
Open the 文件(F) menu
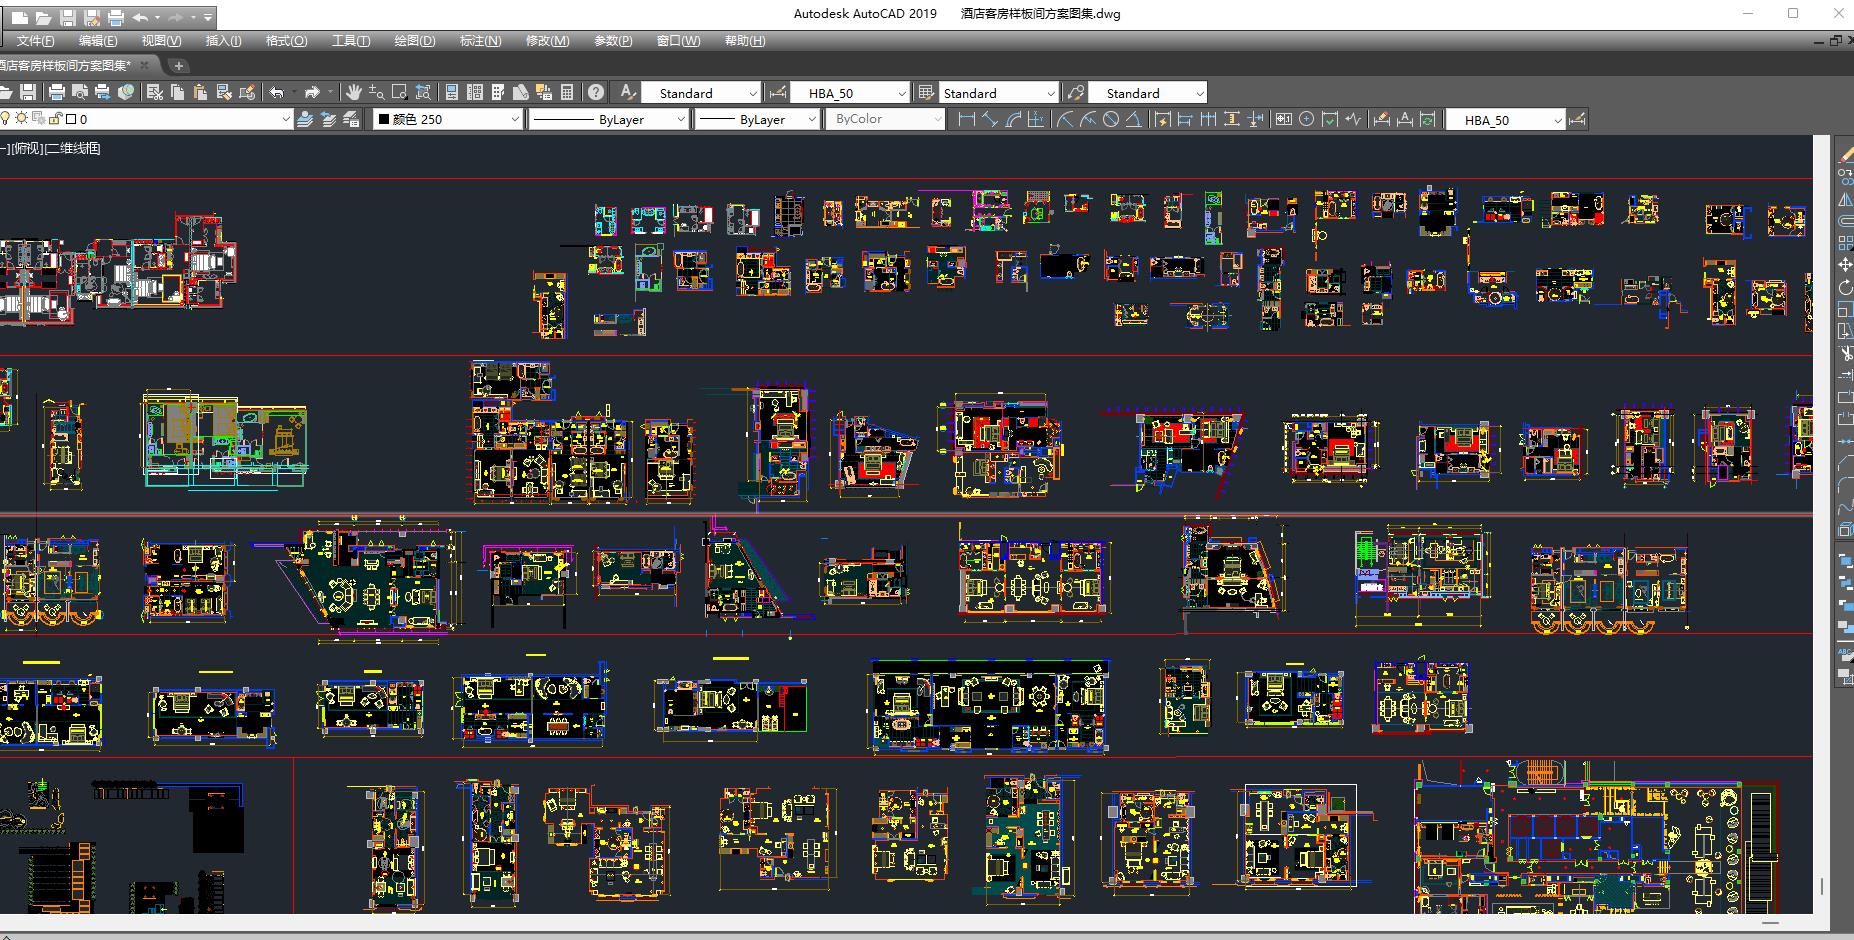tap(35, 41)
